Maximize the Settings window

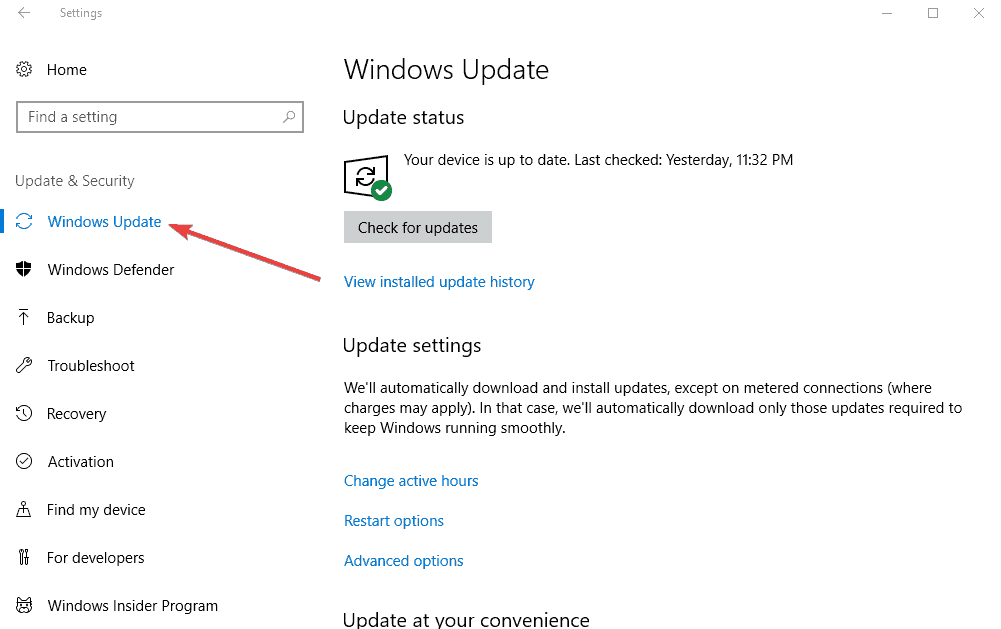933,13
